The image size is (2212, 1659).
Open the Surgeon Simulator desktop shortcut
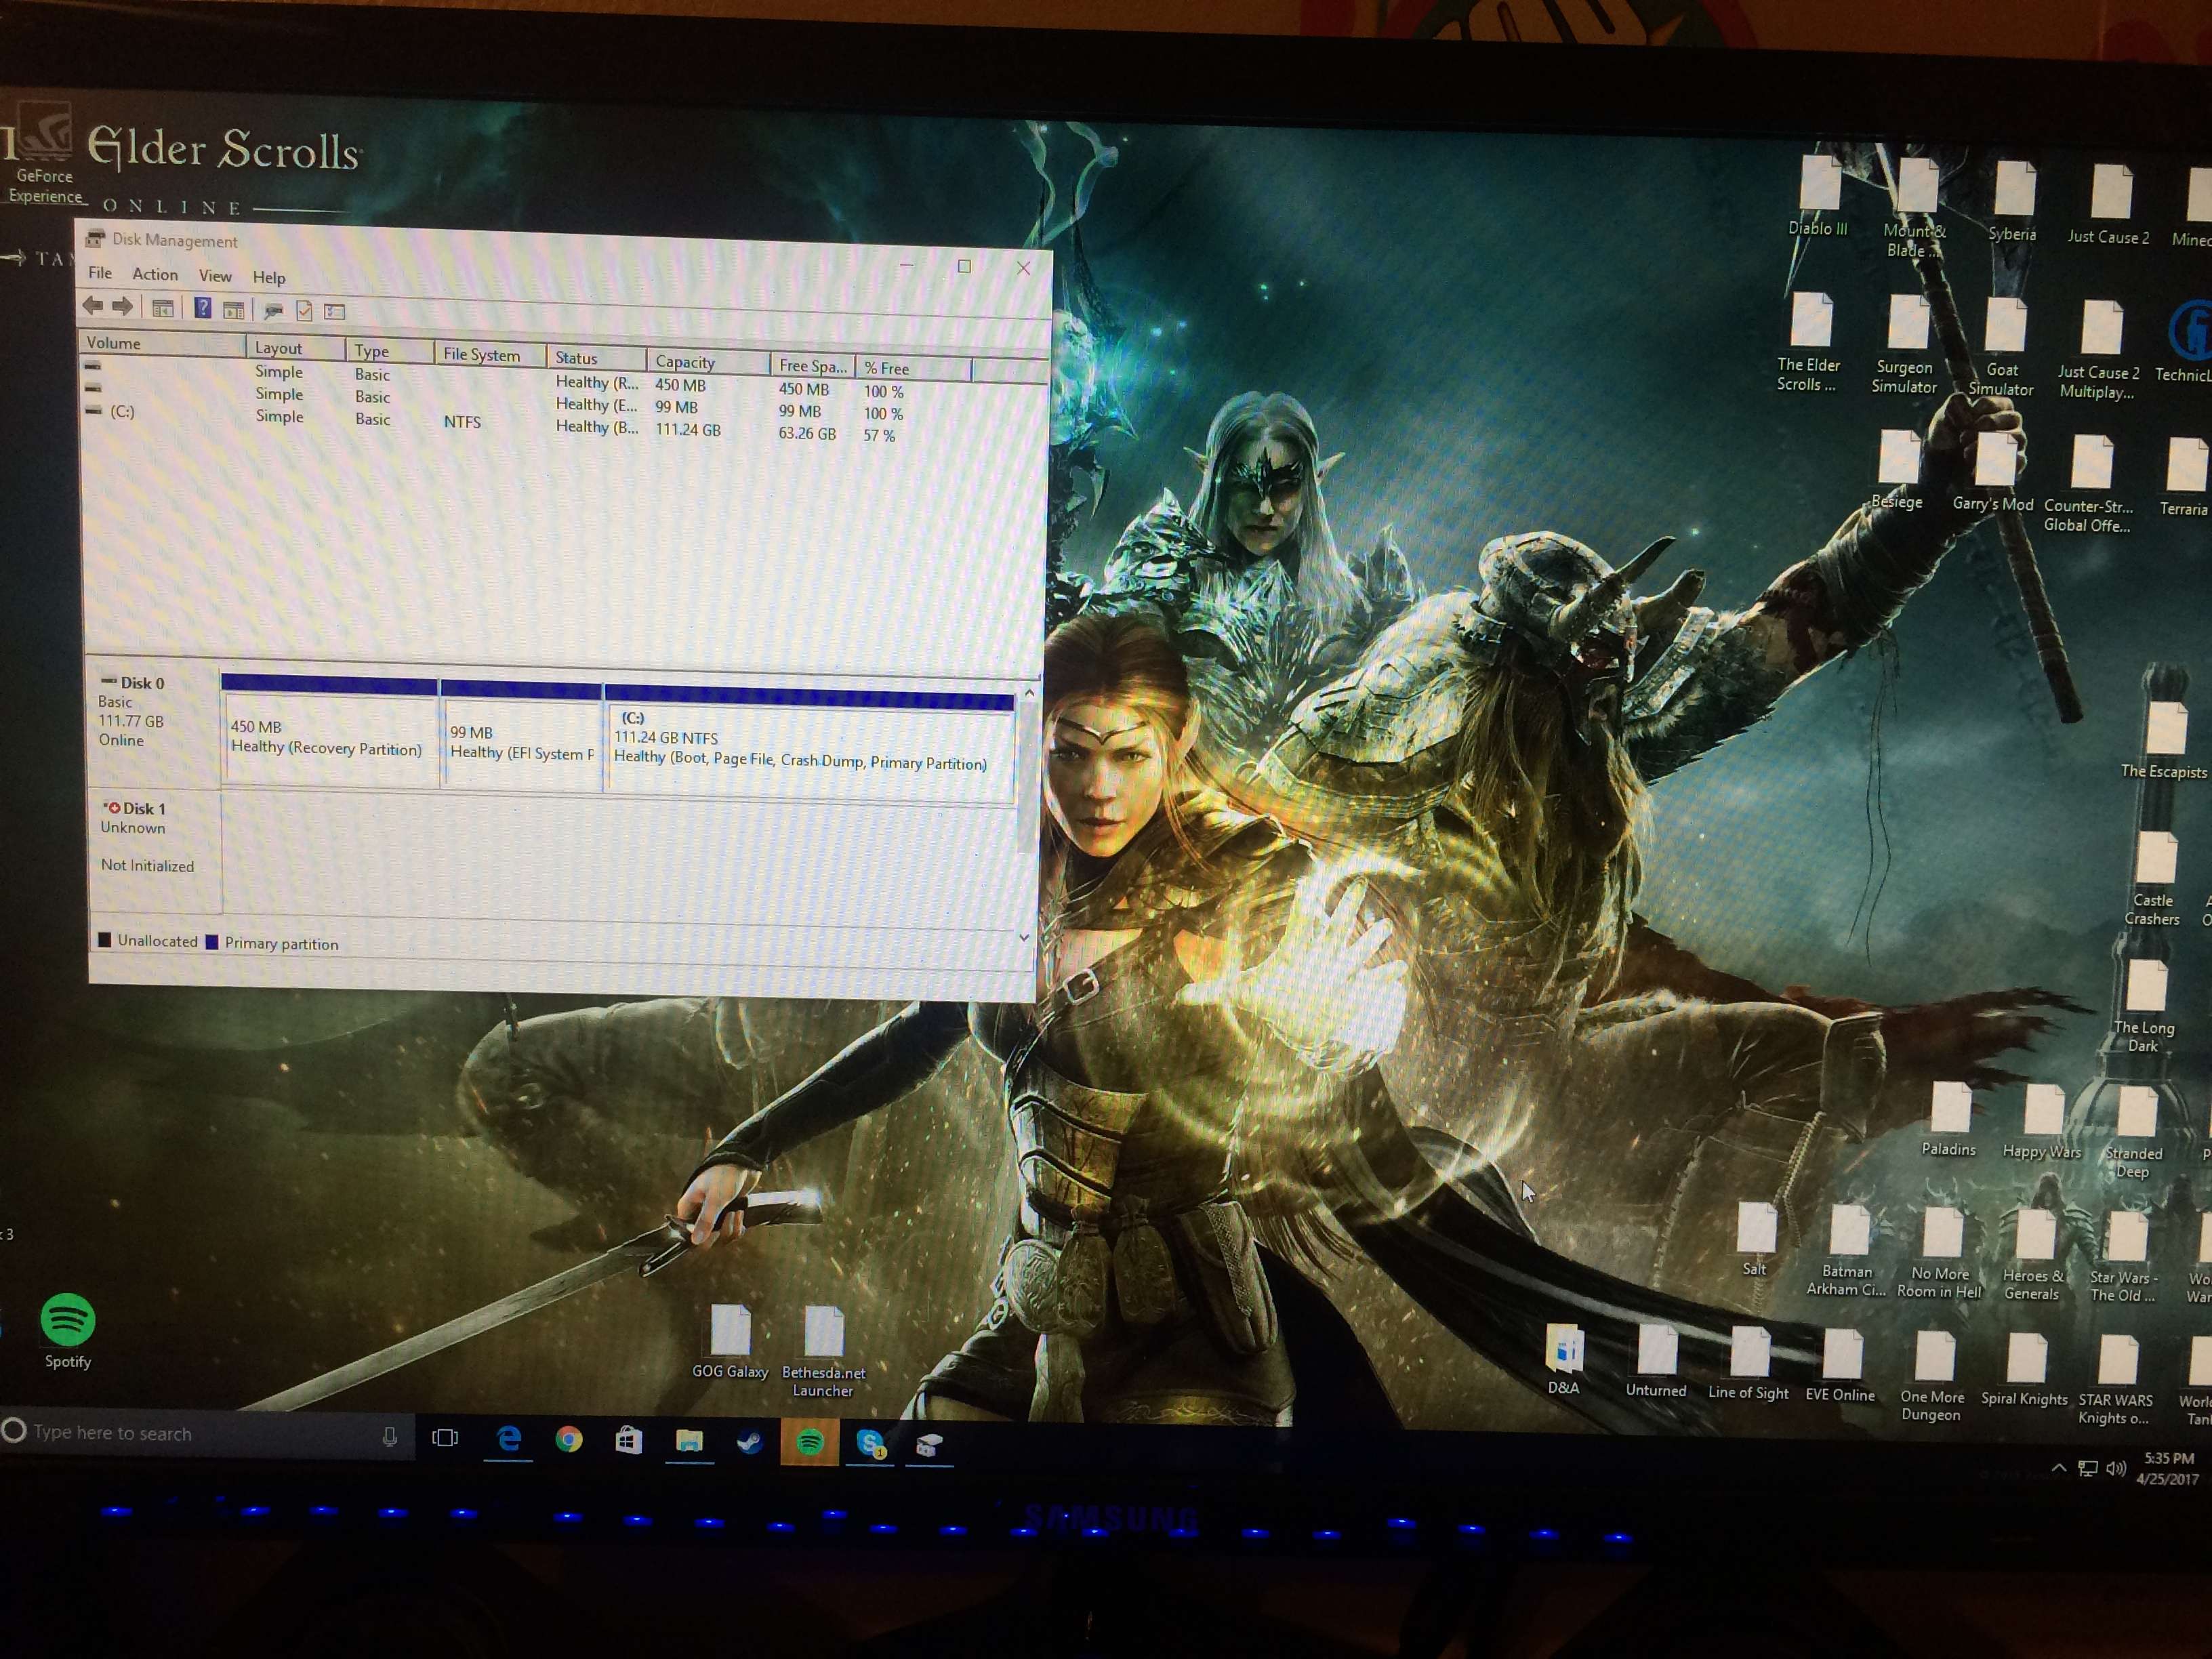tap(1905, 346)
